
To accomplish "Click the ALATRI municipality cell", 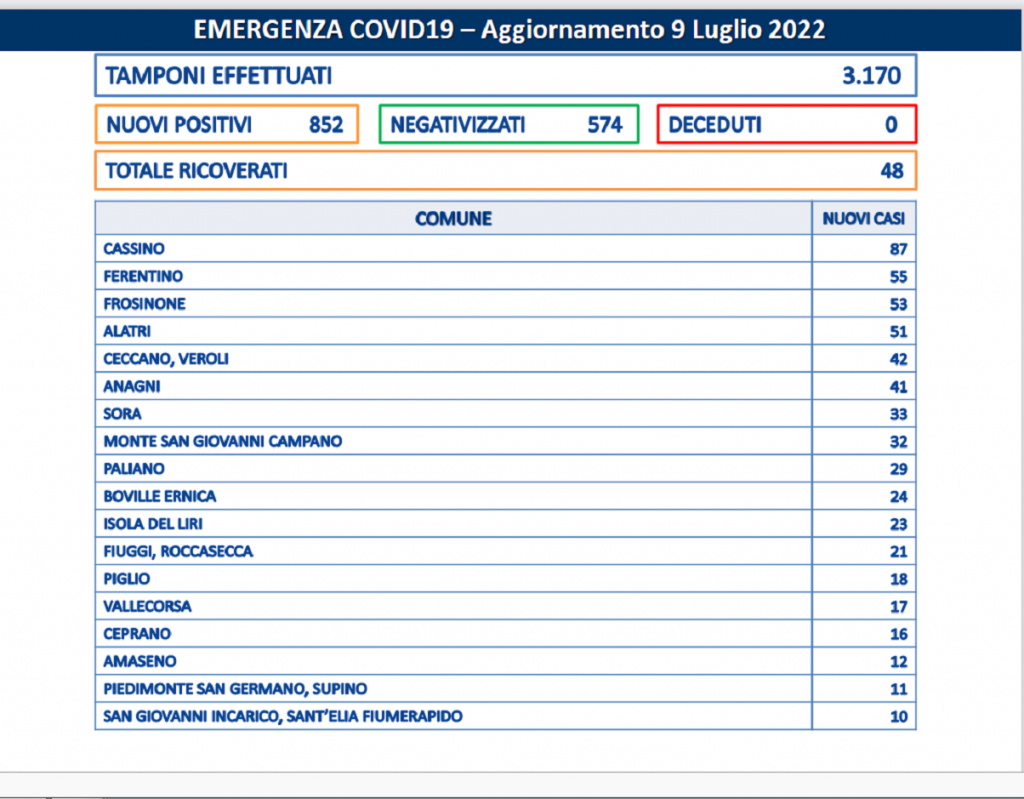I will click(127, 331).
